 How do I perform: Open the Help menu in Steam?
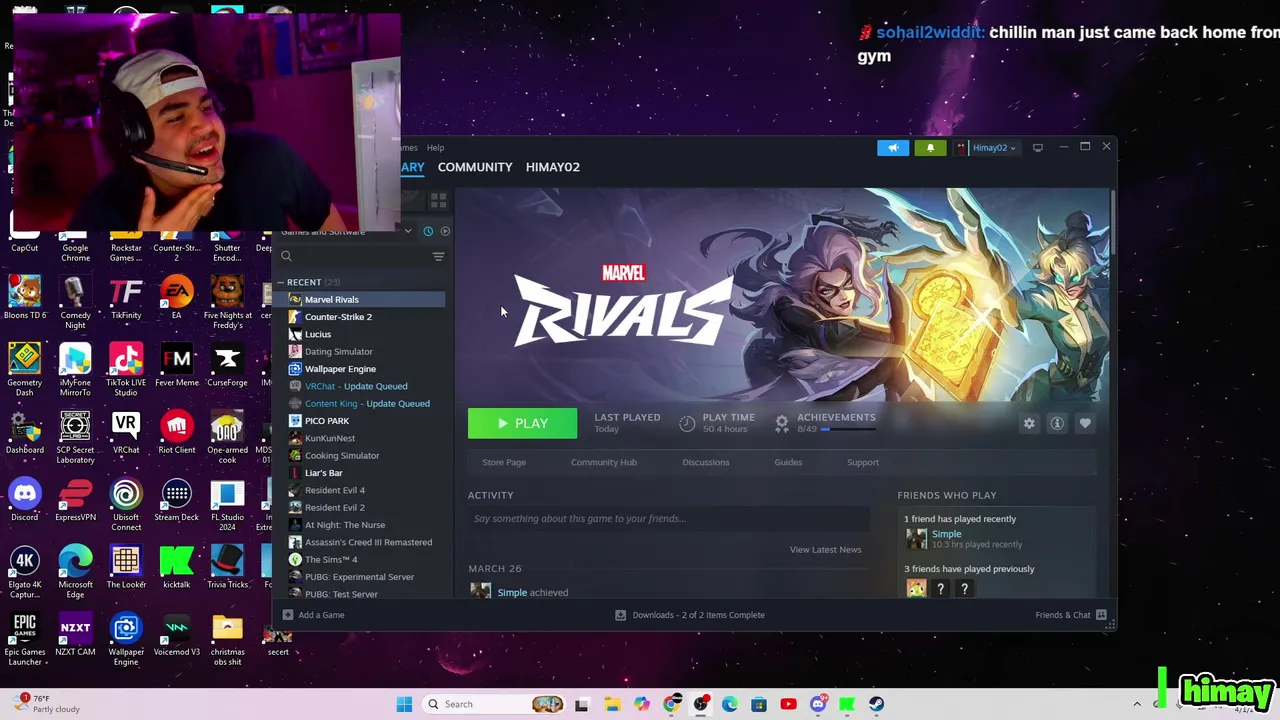[x=435, y=148]
